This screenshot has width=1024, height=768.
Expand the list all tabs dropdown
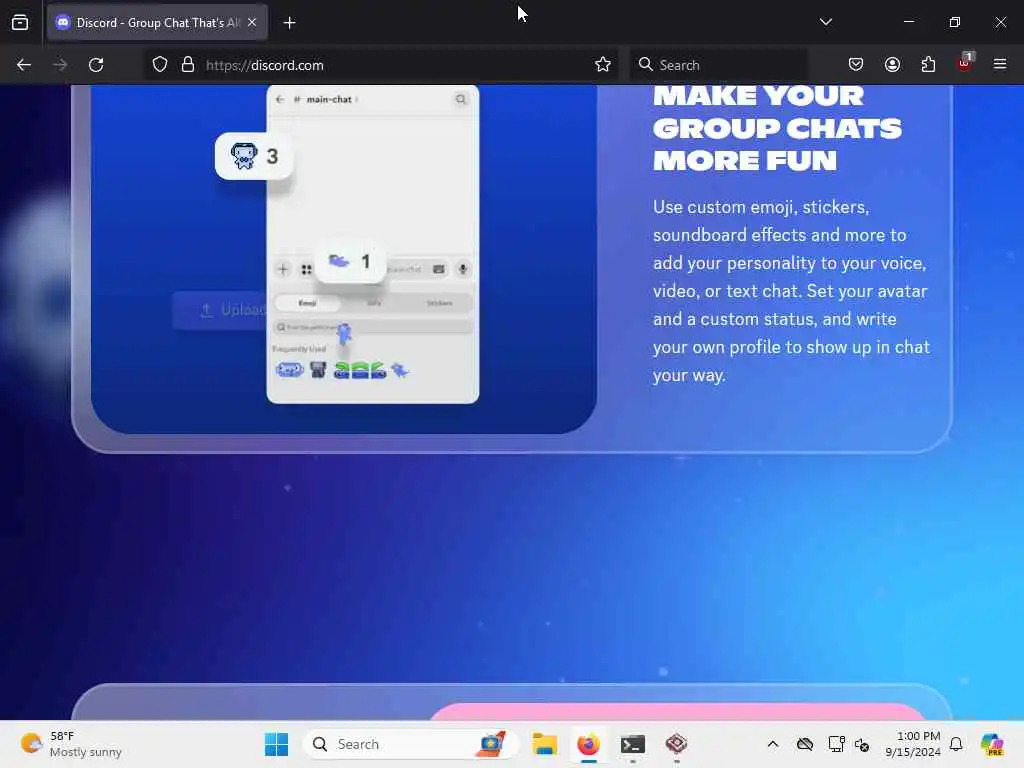(825, 22)
